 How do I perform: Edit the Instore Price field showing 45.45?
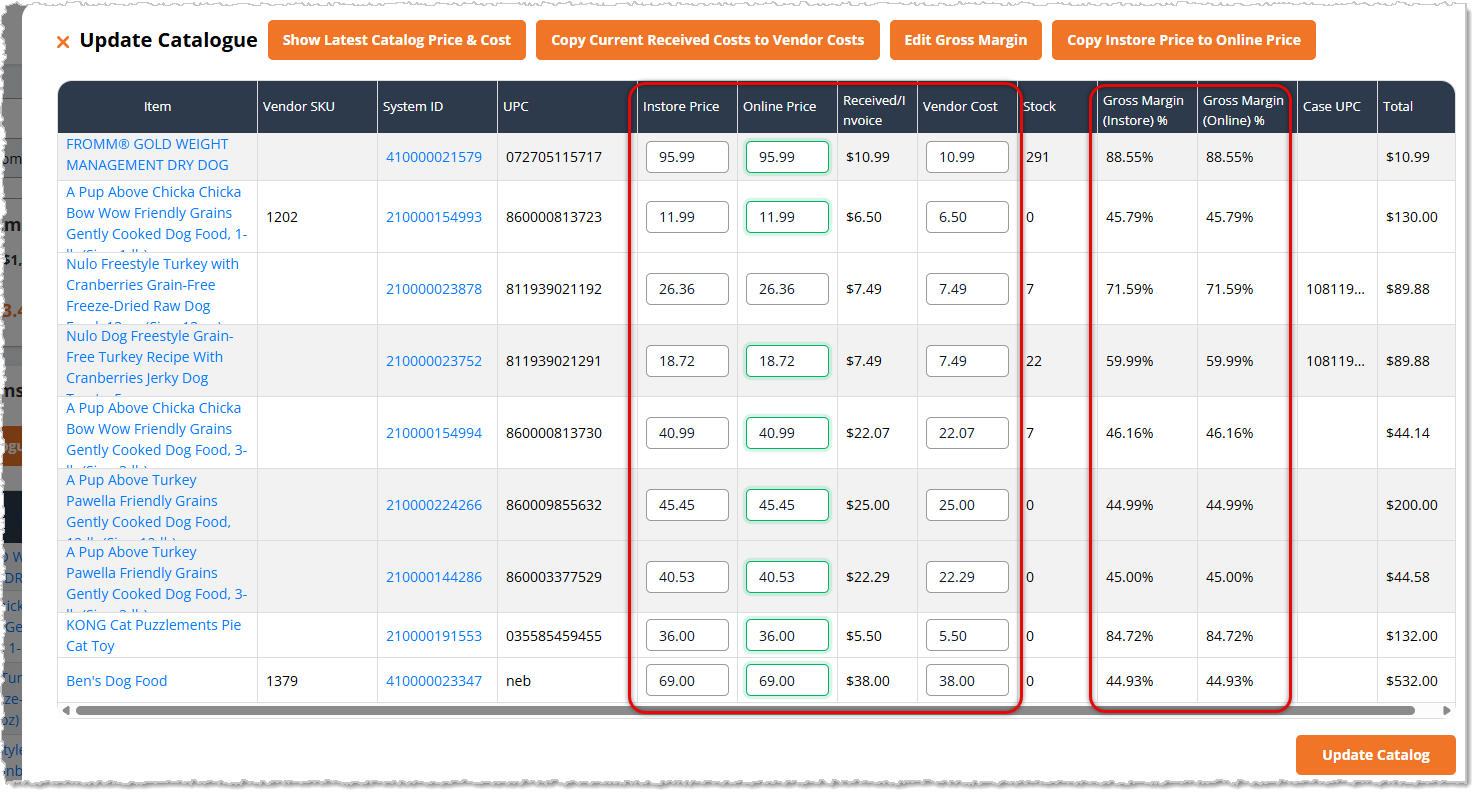pyautogui.click(x=687, y=505)
